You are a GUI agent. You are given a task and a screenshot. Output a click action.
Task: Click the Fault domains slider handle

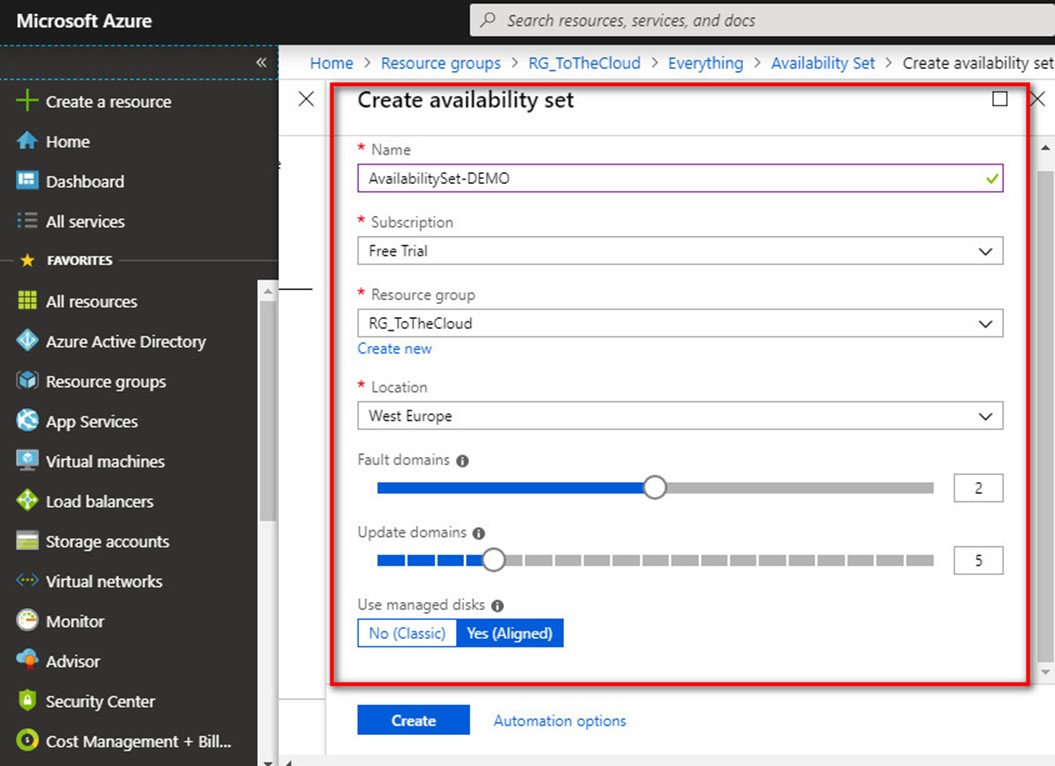(x=655, y=487)
